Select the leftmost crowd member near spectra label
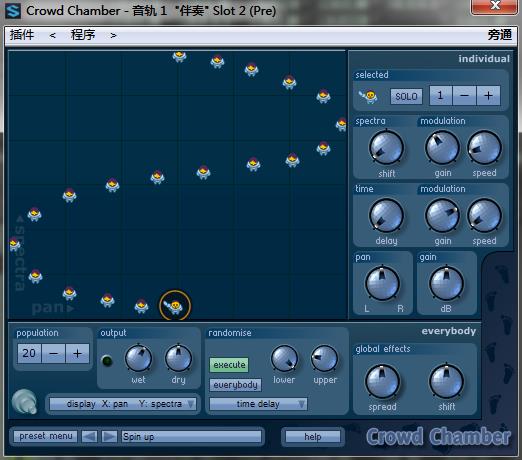This screenshot has width=522, height=460. pyautogui.click(x=14, y=244)
